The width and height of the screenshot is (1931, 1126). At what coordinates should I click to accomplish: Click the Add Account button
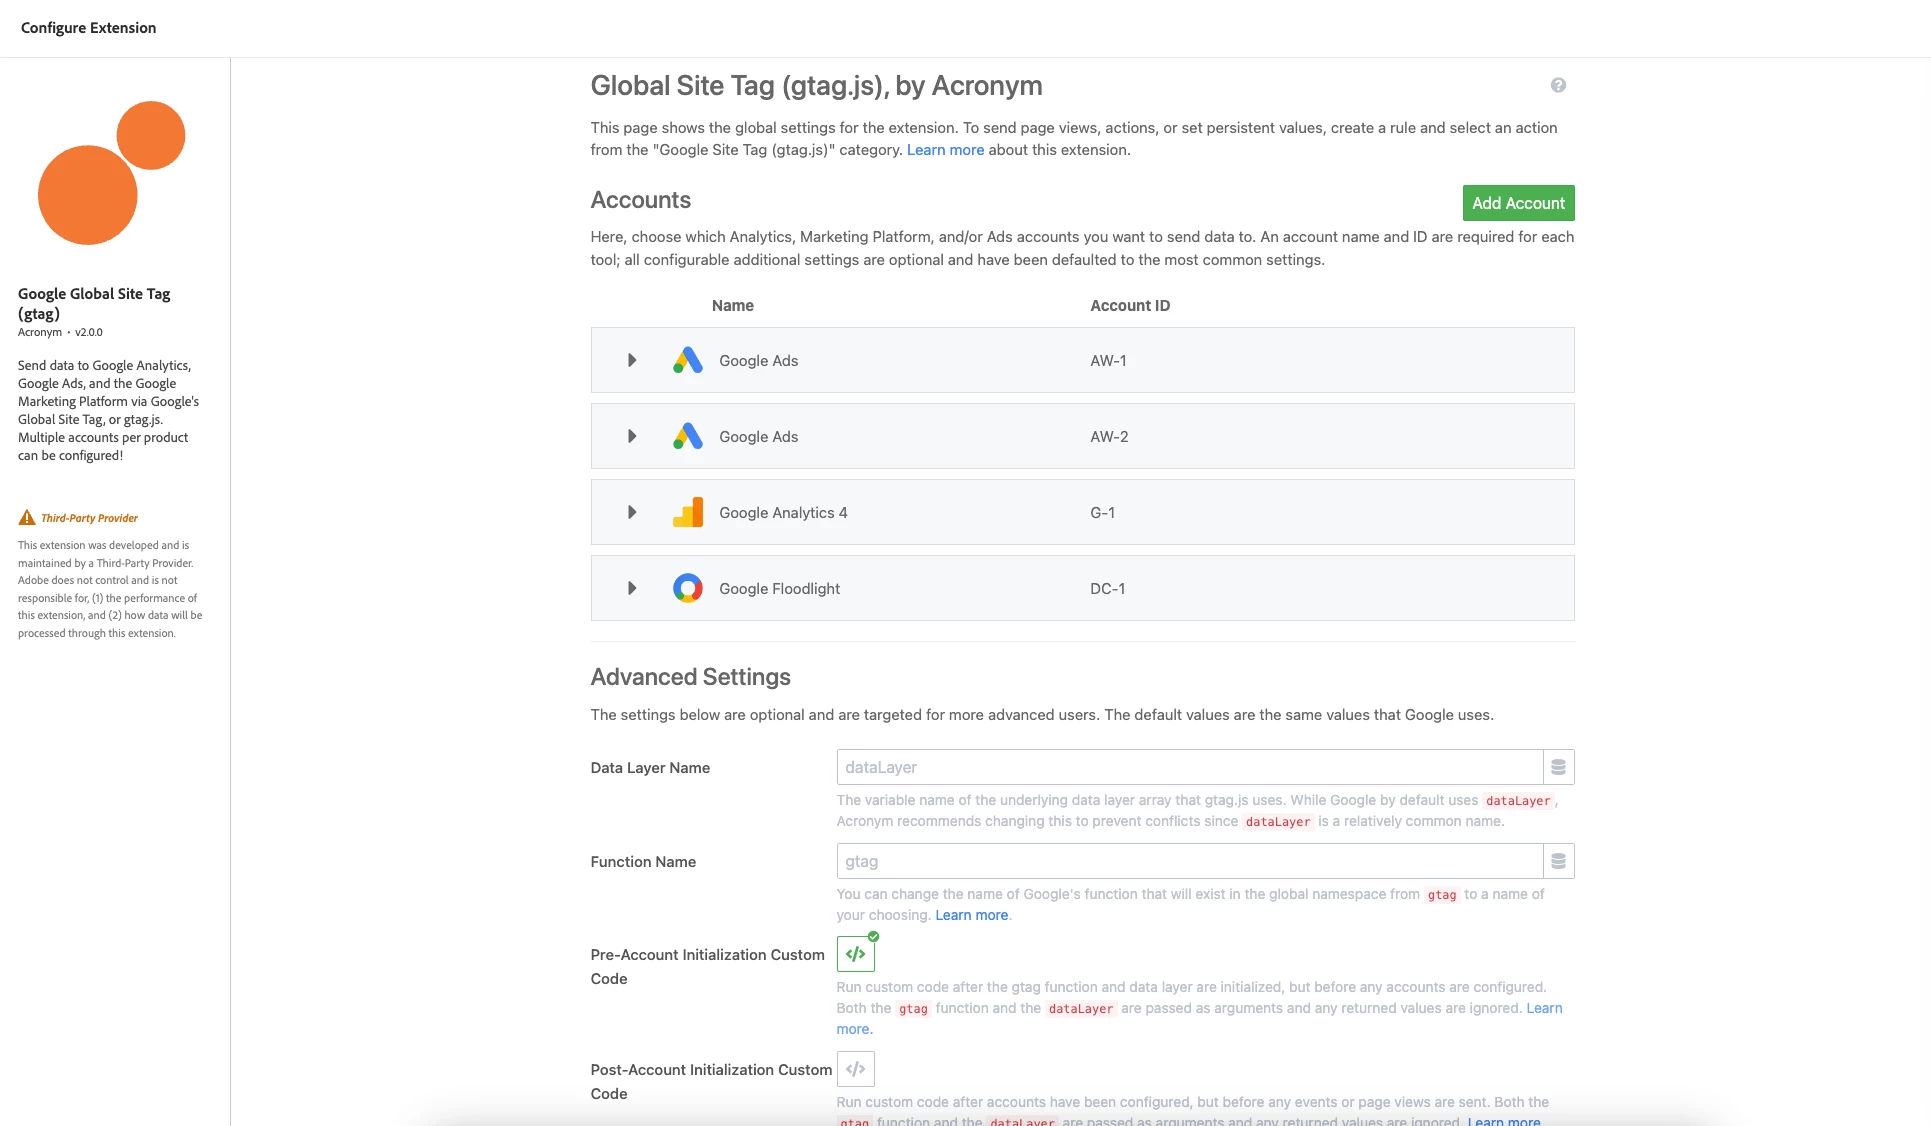click(1517, 204)
